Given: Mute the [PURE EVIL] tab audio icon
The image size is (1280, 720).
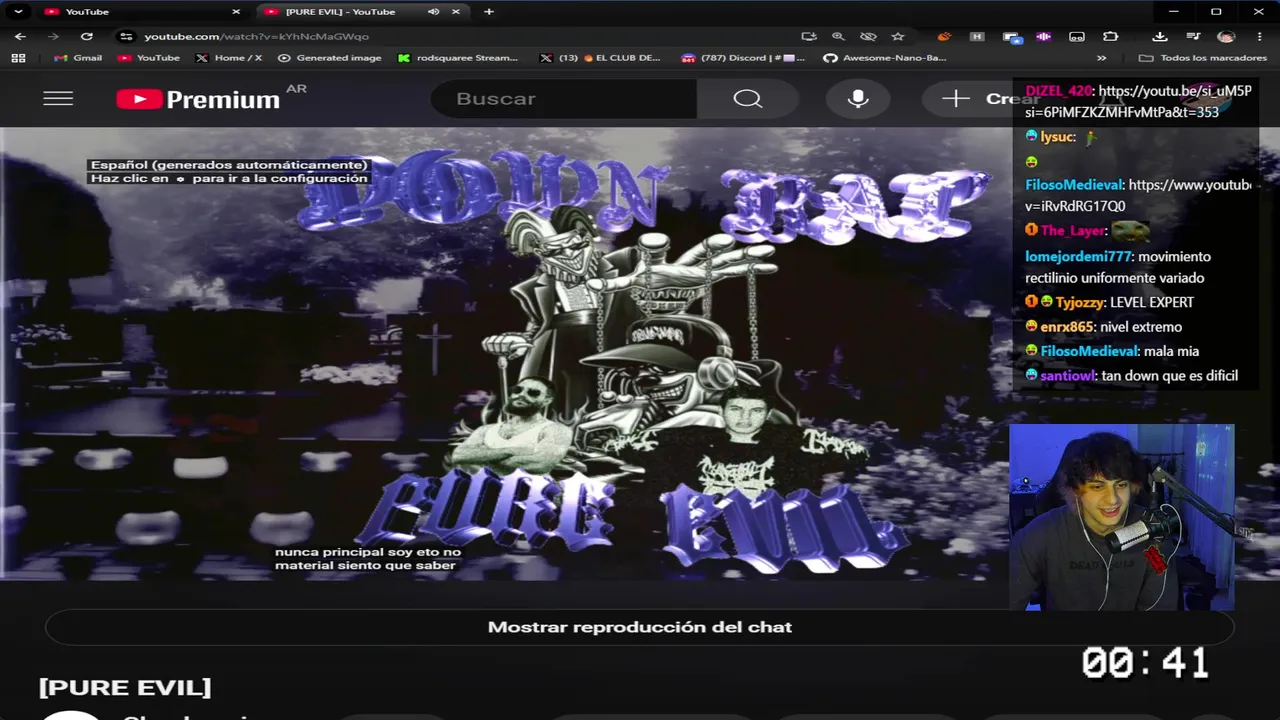Looking at the screenshot, I should point(433,11).
